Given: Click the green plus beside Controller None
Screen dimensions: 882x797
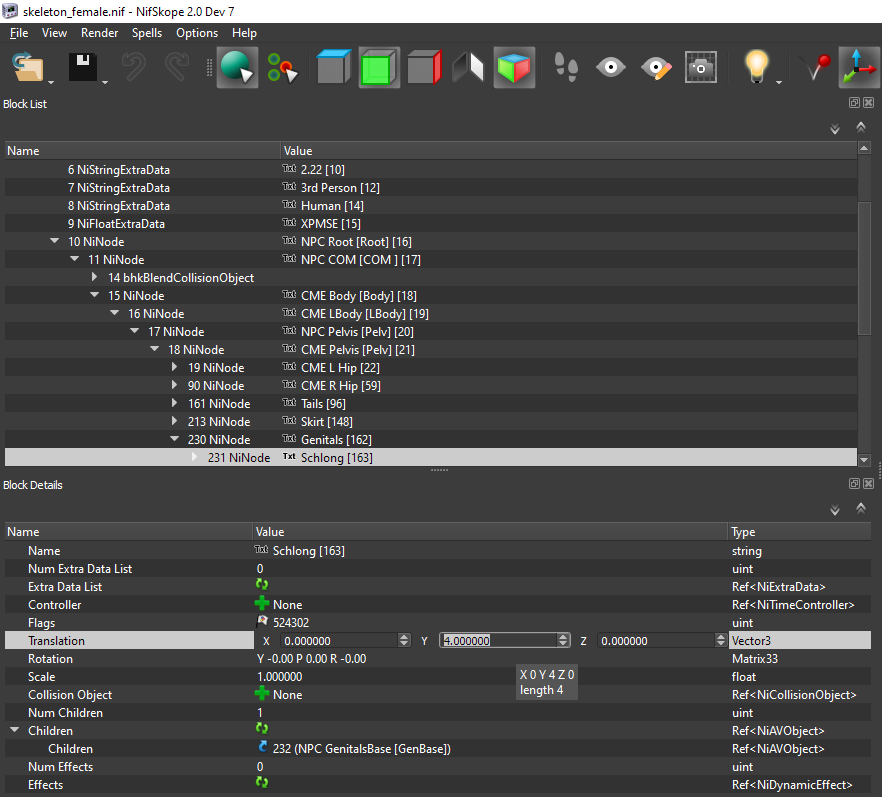Looking at the screenshot, I should [262, 604].
